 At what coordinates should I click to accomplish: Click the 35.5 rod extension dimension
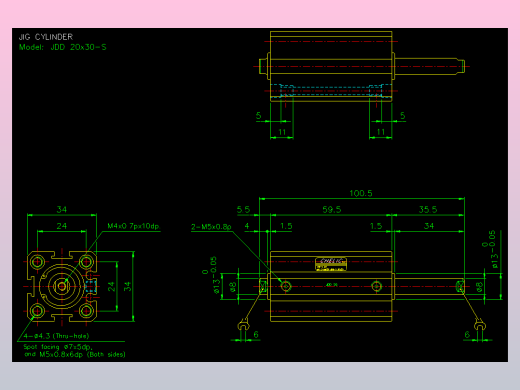(x=428, y=210)
